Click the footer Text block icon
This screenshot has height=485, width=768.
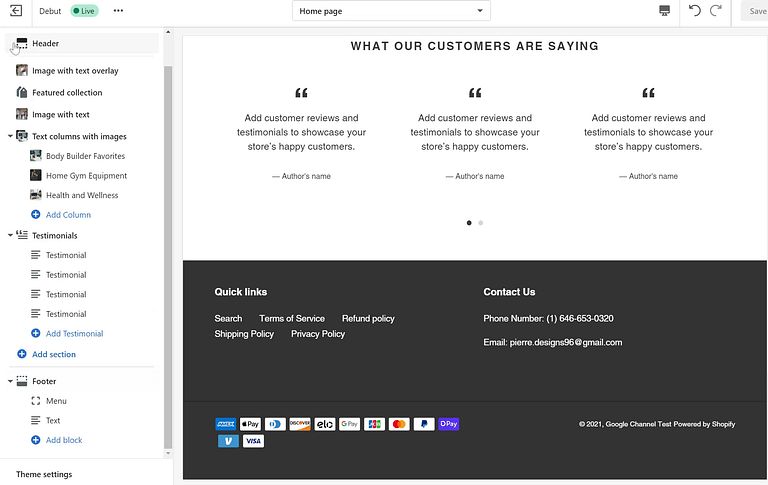[35, 420]
